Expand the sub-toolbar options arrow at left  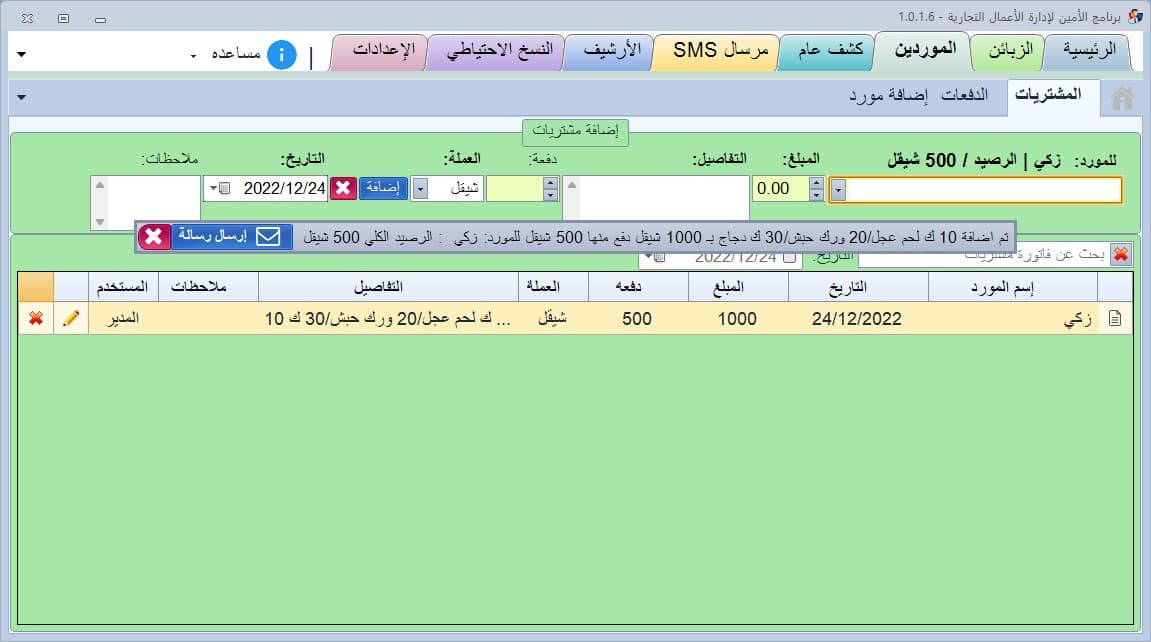(x=21, y=97)
